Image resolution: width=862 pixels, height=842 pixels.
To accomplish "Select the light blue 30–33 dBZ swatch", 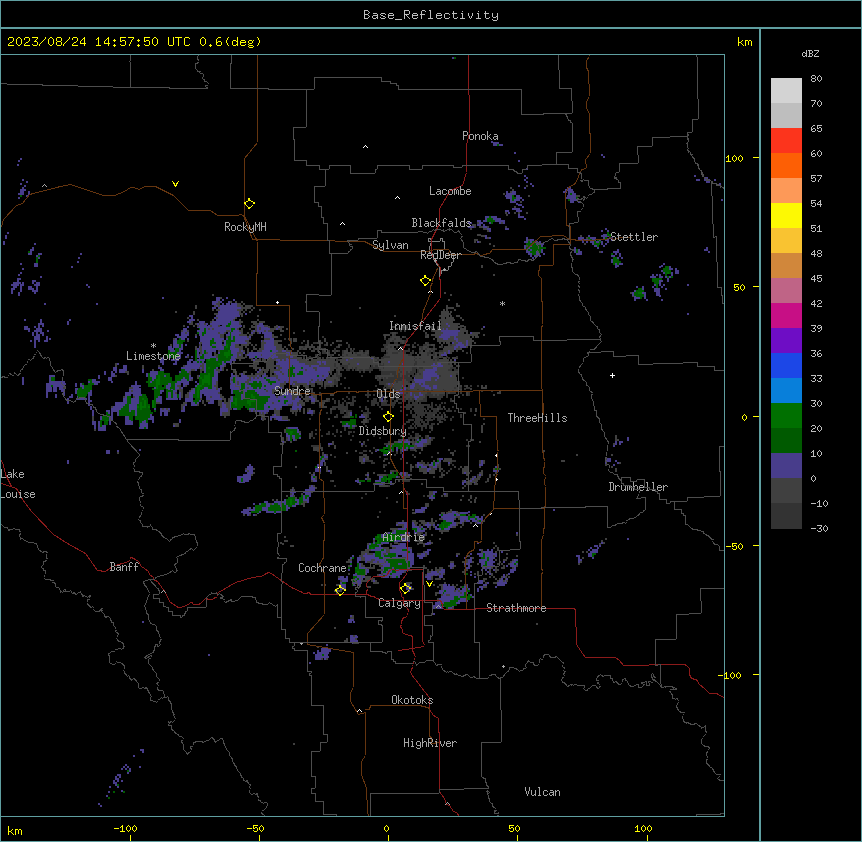I will pyautogui.click(x=786, y=391).
